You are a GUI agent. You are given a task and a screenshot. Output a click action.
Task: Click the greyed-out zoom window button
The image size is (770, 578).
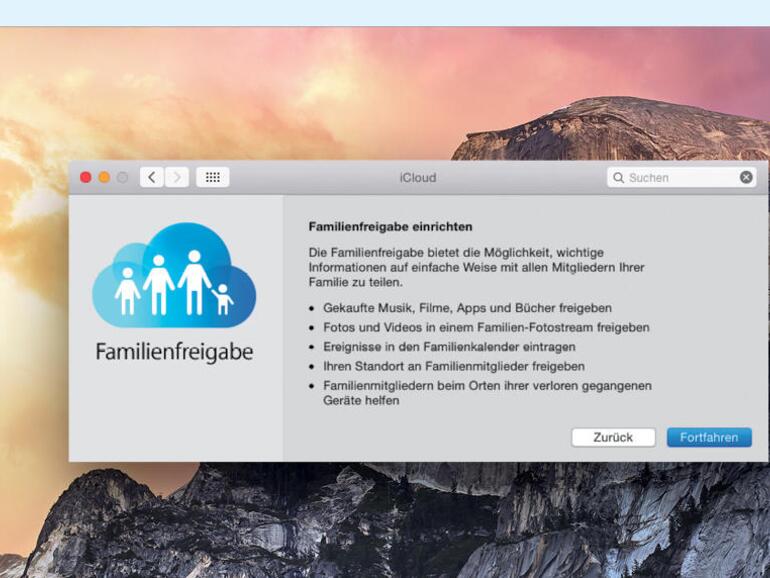(122, 177)
